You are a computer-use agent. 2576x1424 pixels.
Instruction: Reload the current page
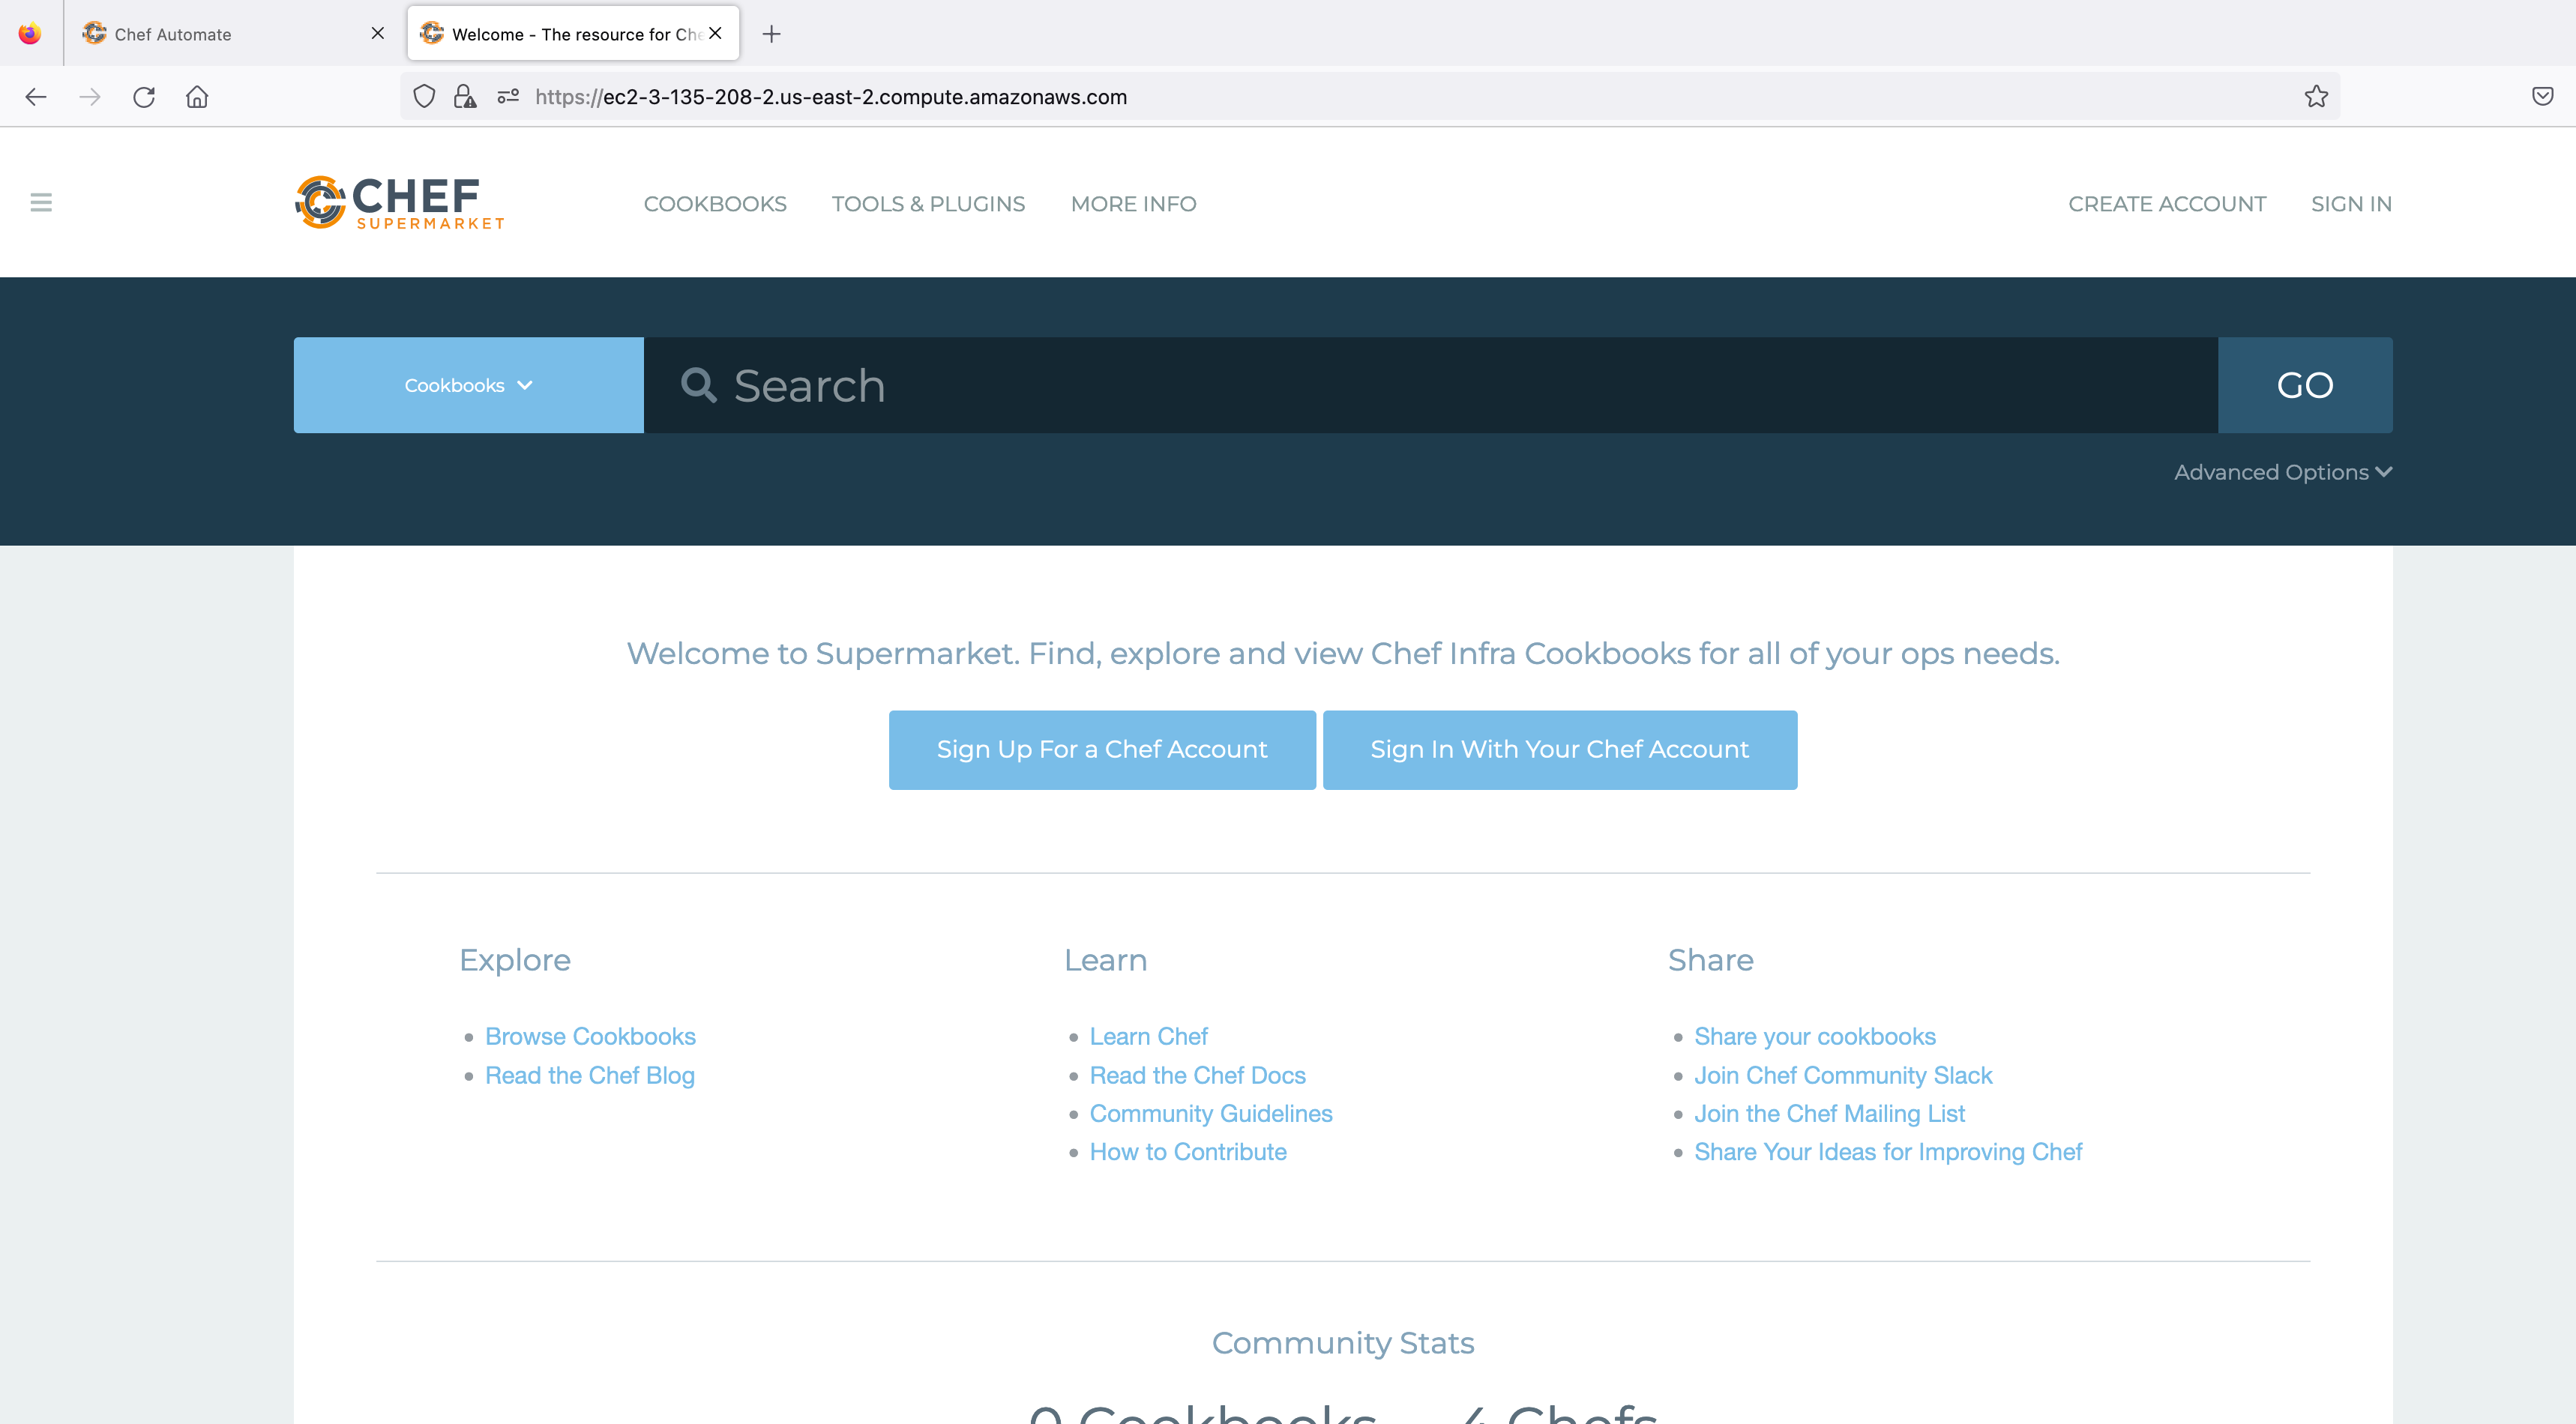click(144, 96)
